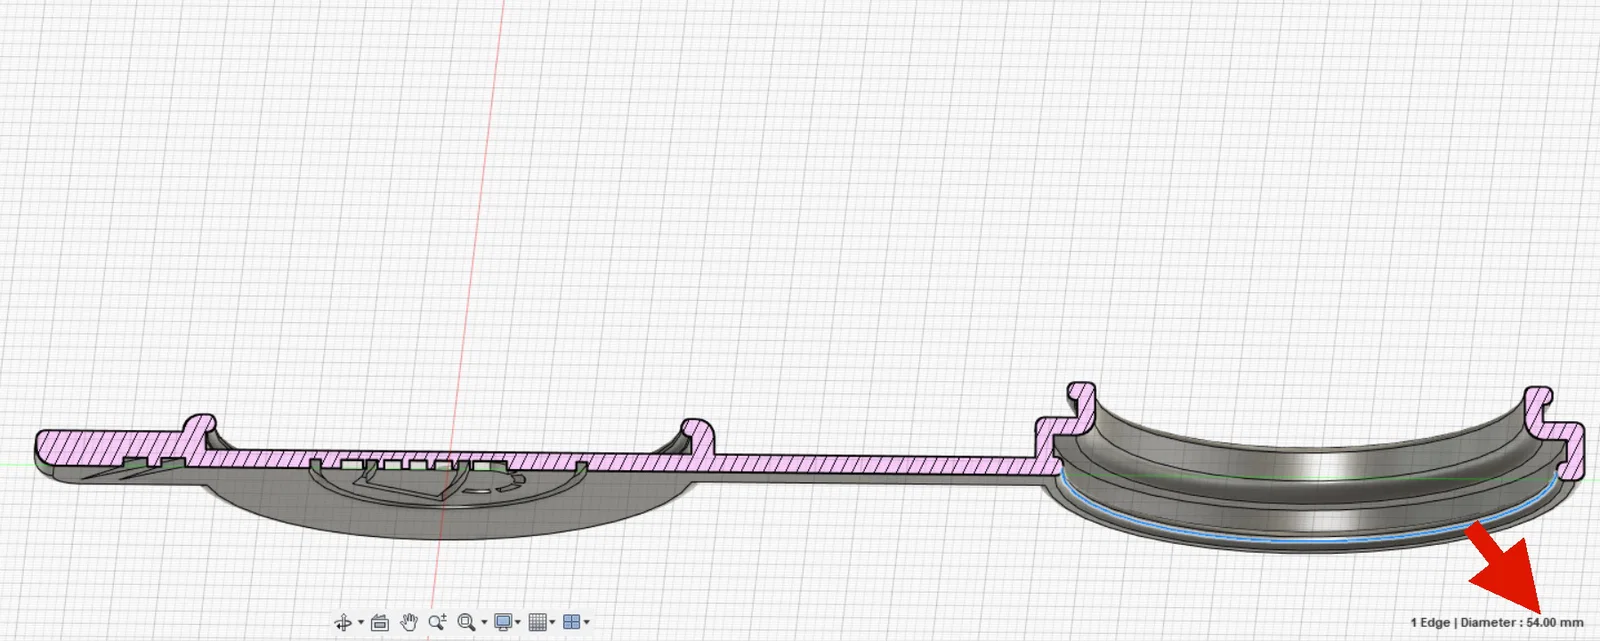
Task: Expand the Viewports dropdown arrow
Action: pos(586,623)
